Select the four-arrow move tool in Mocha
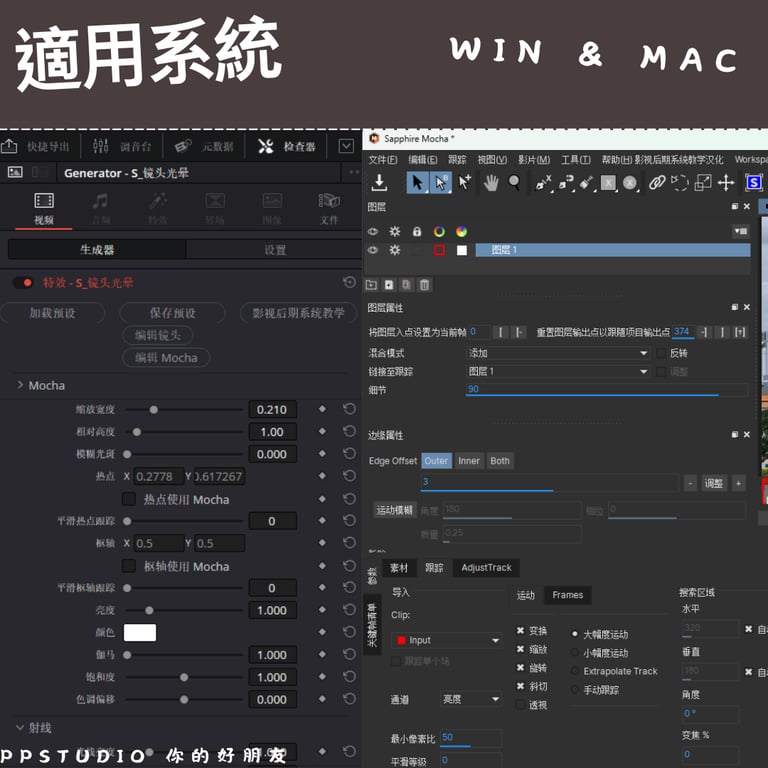Viewport: 768px width, 768px height. (x=725, y=183)
